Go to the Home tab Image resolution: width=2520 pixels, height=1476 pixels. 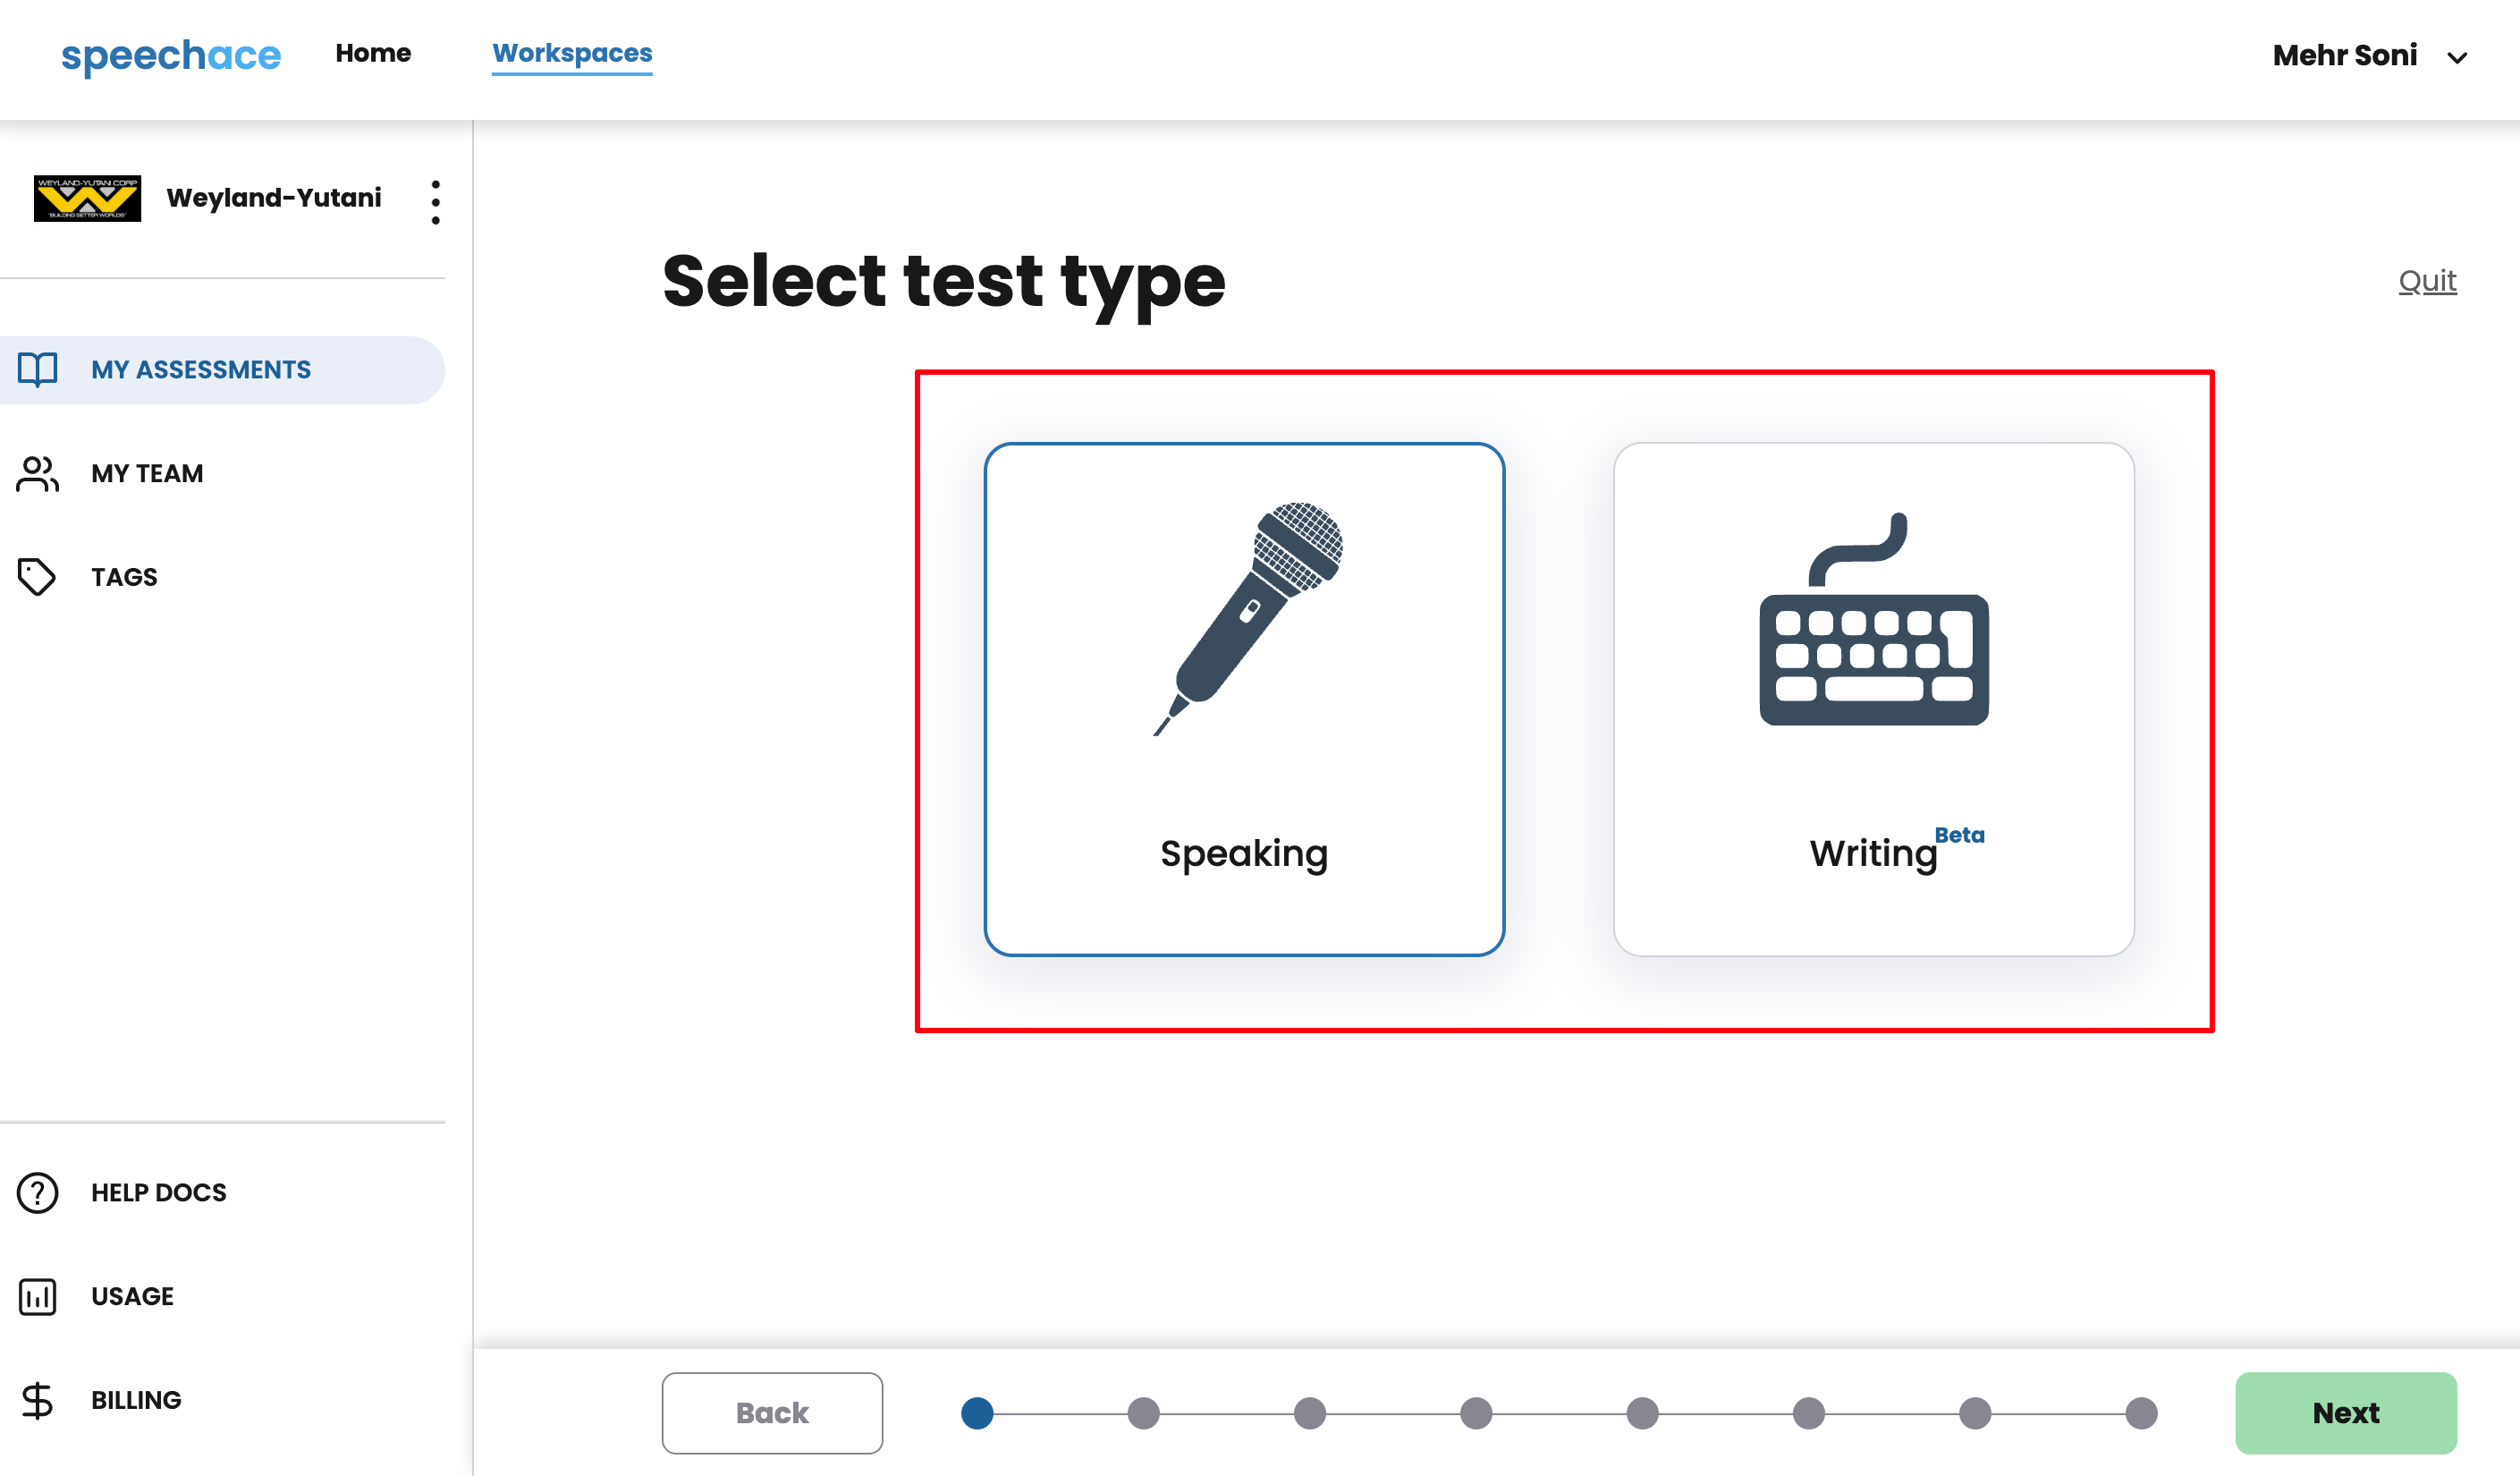(373, 53)
